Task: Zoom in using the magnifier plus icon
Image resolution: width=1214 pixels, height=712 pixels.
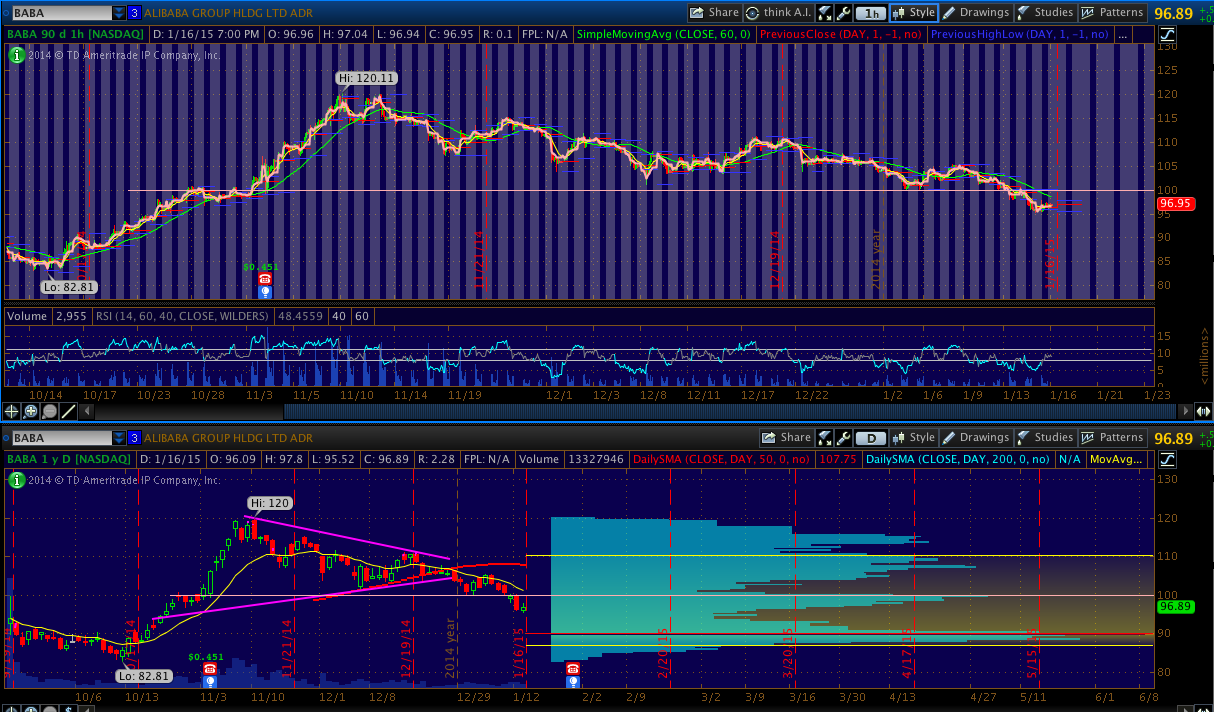Action: coord(30,411)
